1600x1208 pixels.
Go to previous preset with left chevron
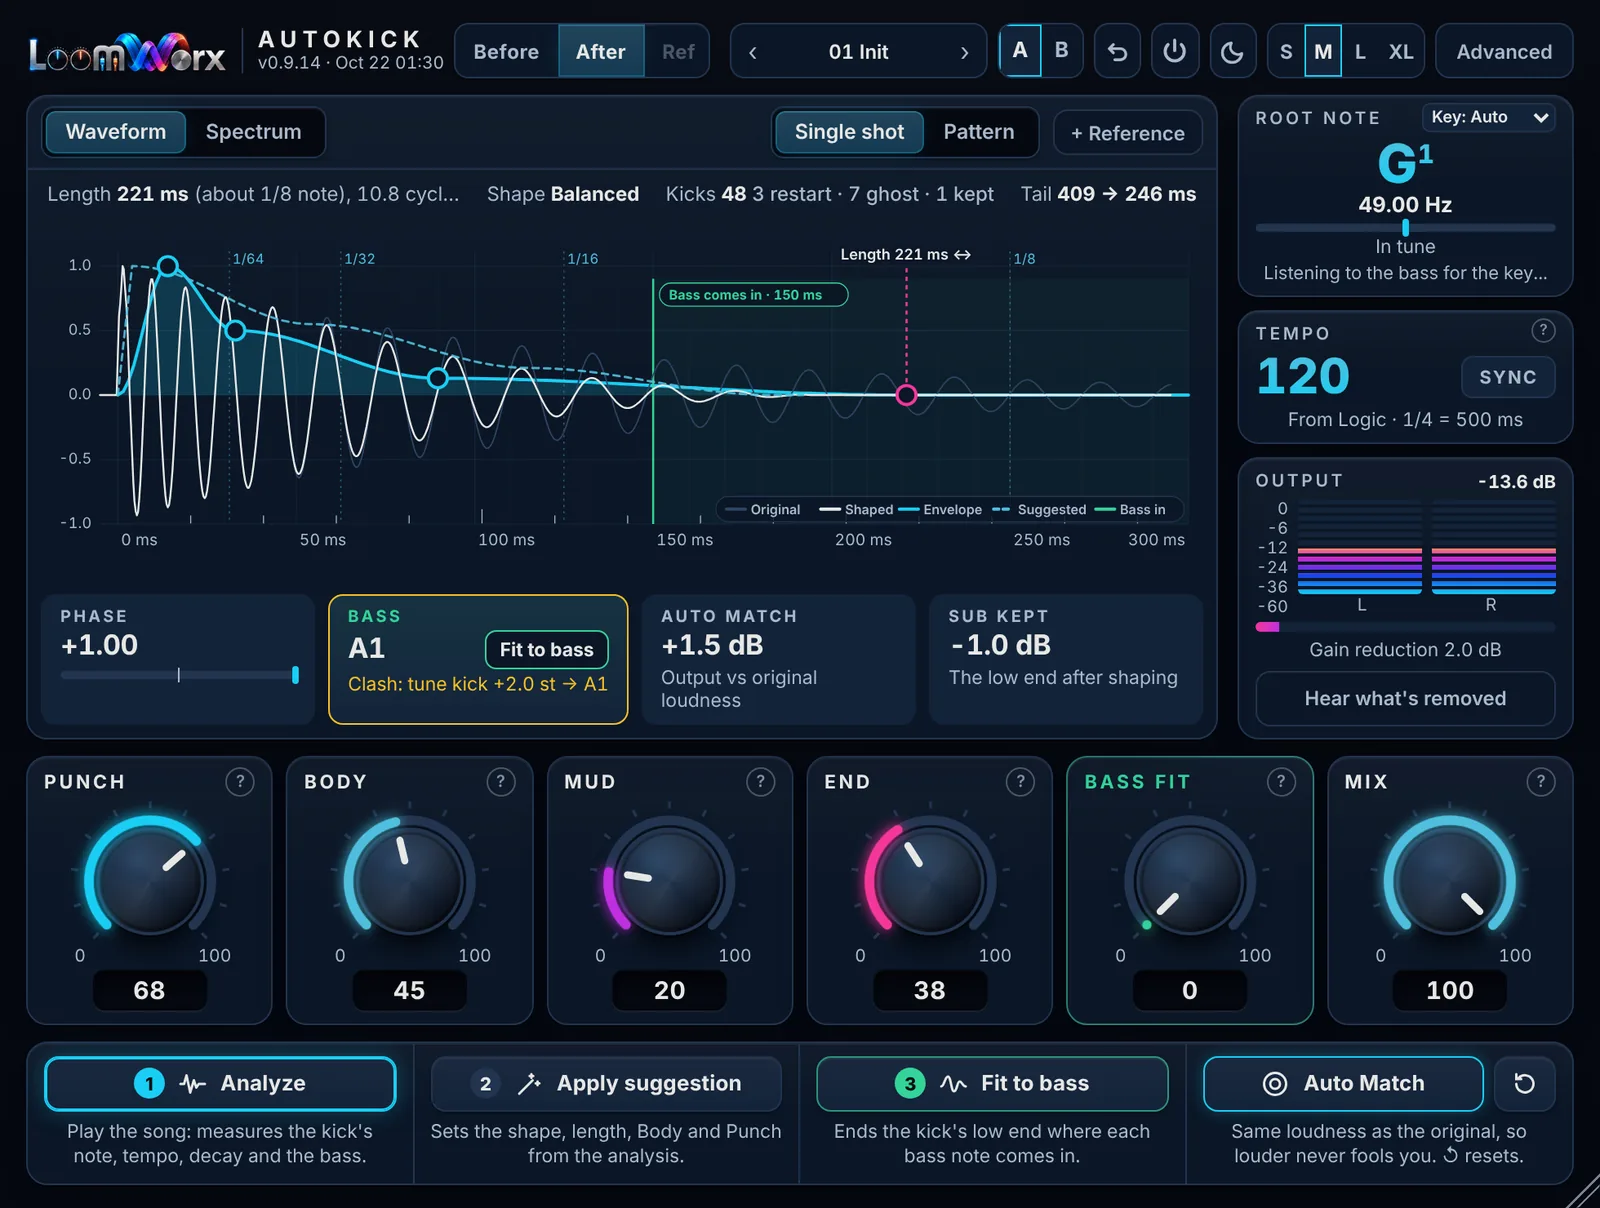click(753, 52)
